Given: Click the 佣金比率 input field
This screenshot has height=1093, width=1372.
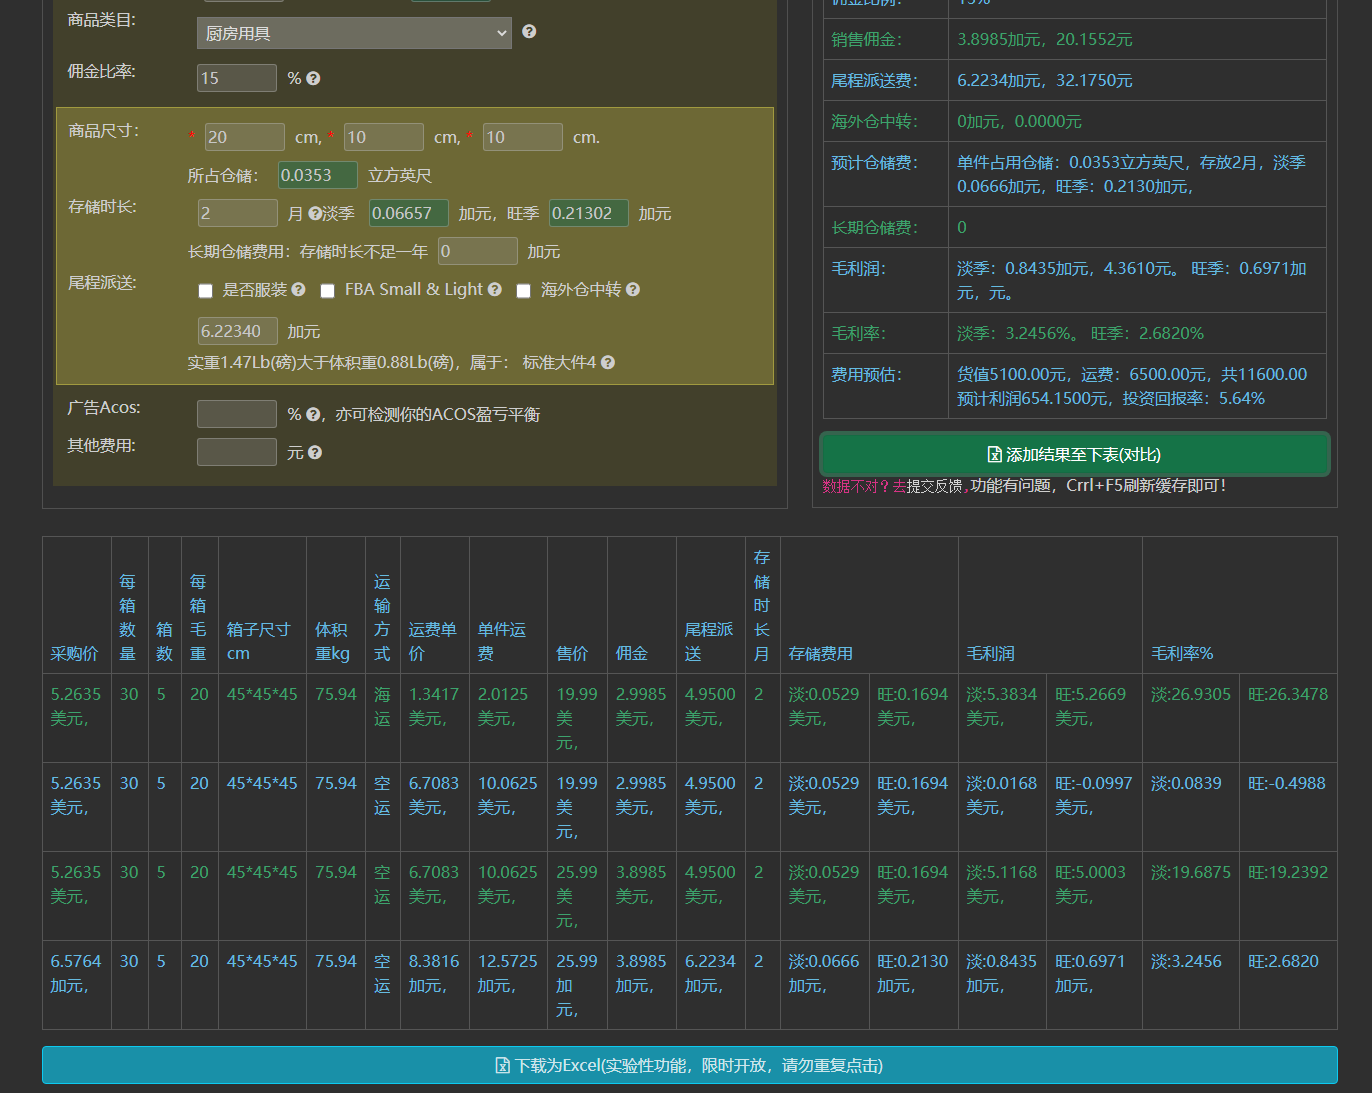Looking at the screenshot, I should pyautogui.click(x=237, y=78).
